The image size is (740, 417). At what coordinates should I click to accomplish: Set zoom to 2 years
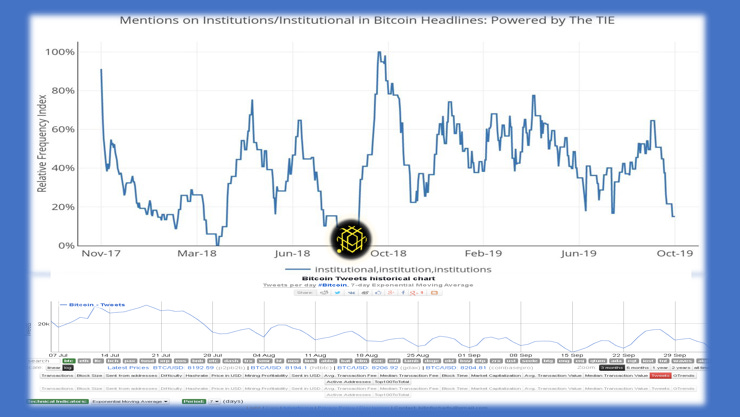click(681, 367)
